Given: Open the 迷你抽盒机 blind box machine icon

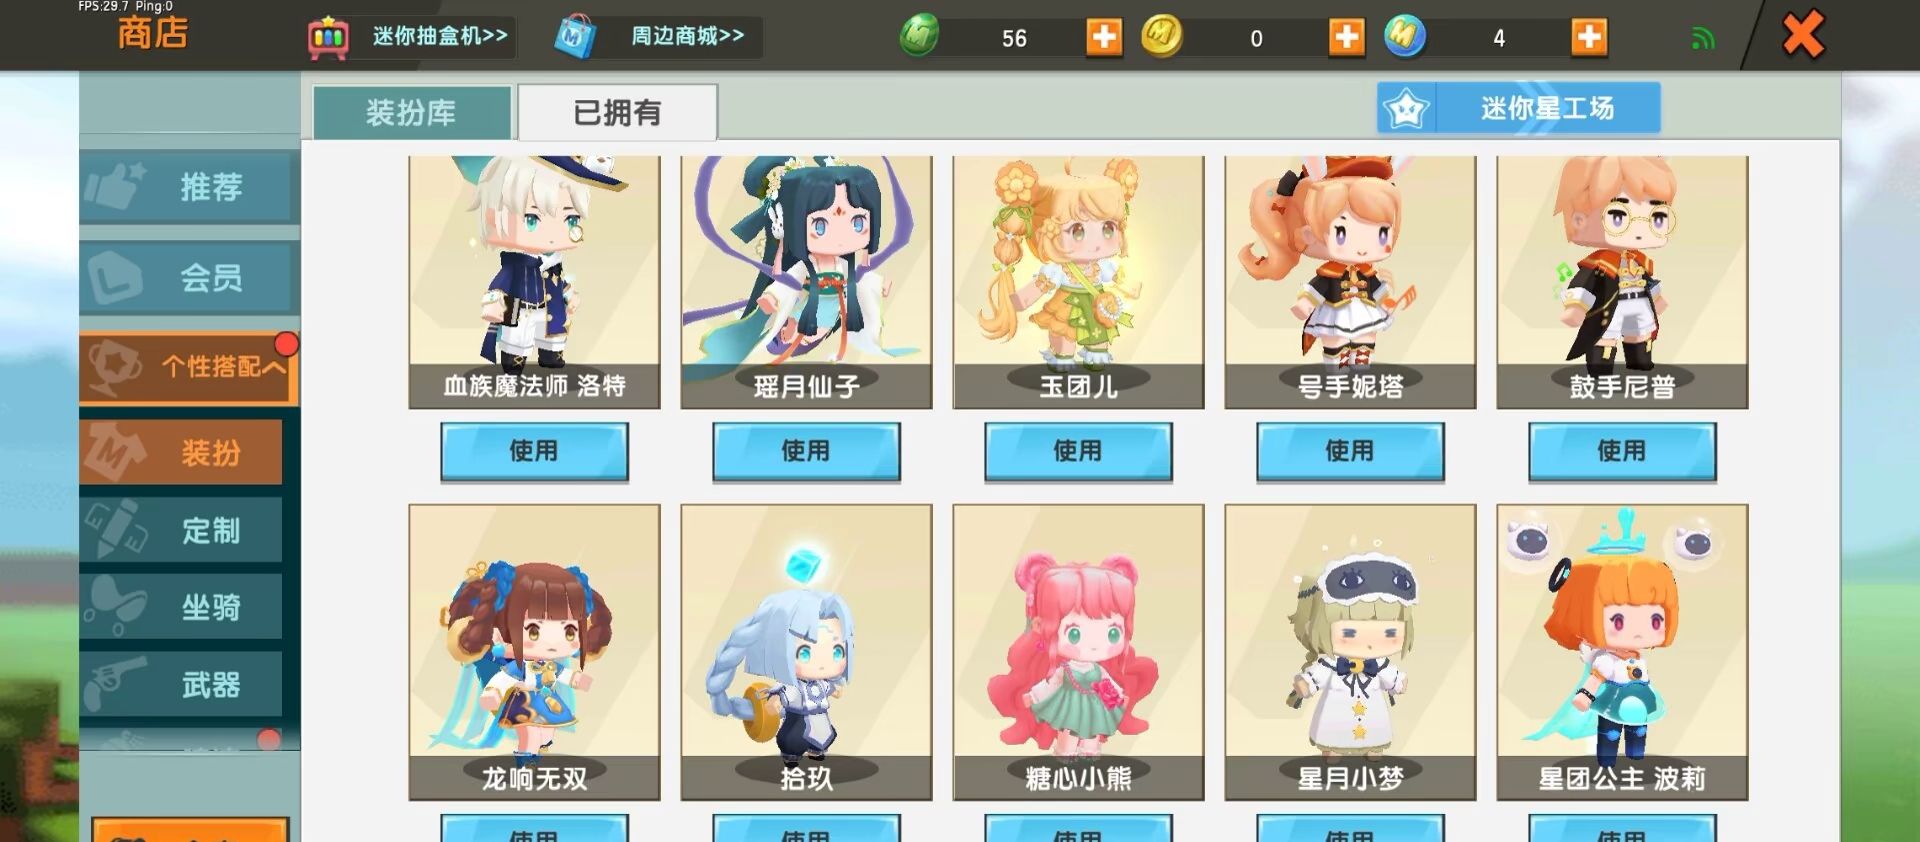Looking at the screenshot, I should [328, 37].
